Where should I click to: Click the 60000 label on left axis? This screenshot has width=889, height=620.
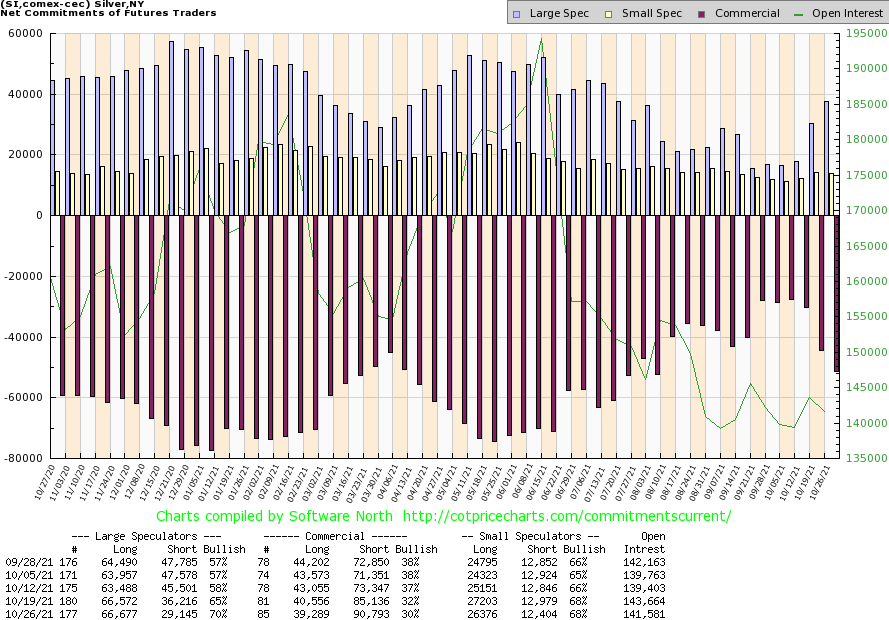24,33
